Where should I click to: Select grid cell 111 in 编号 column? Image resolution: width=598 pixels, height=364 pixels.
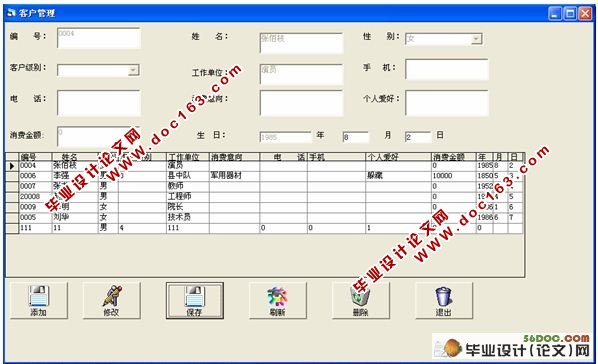pos(35,228)
